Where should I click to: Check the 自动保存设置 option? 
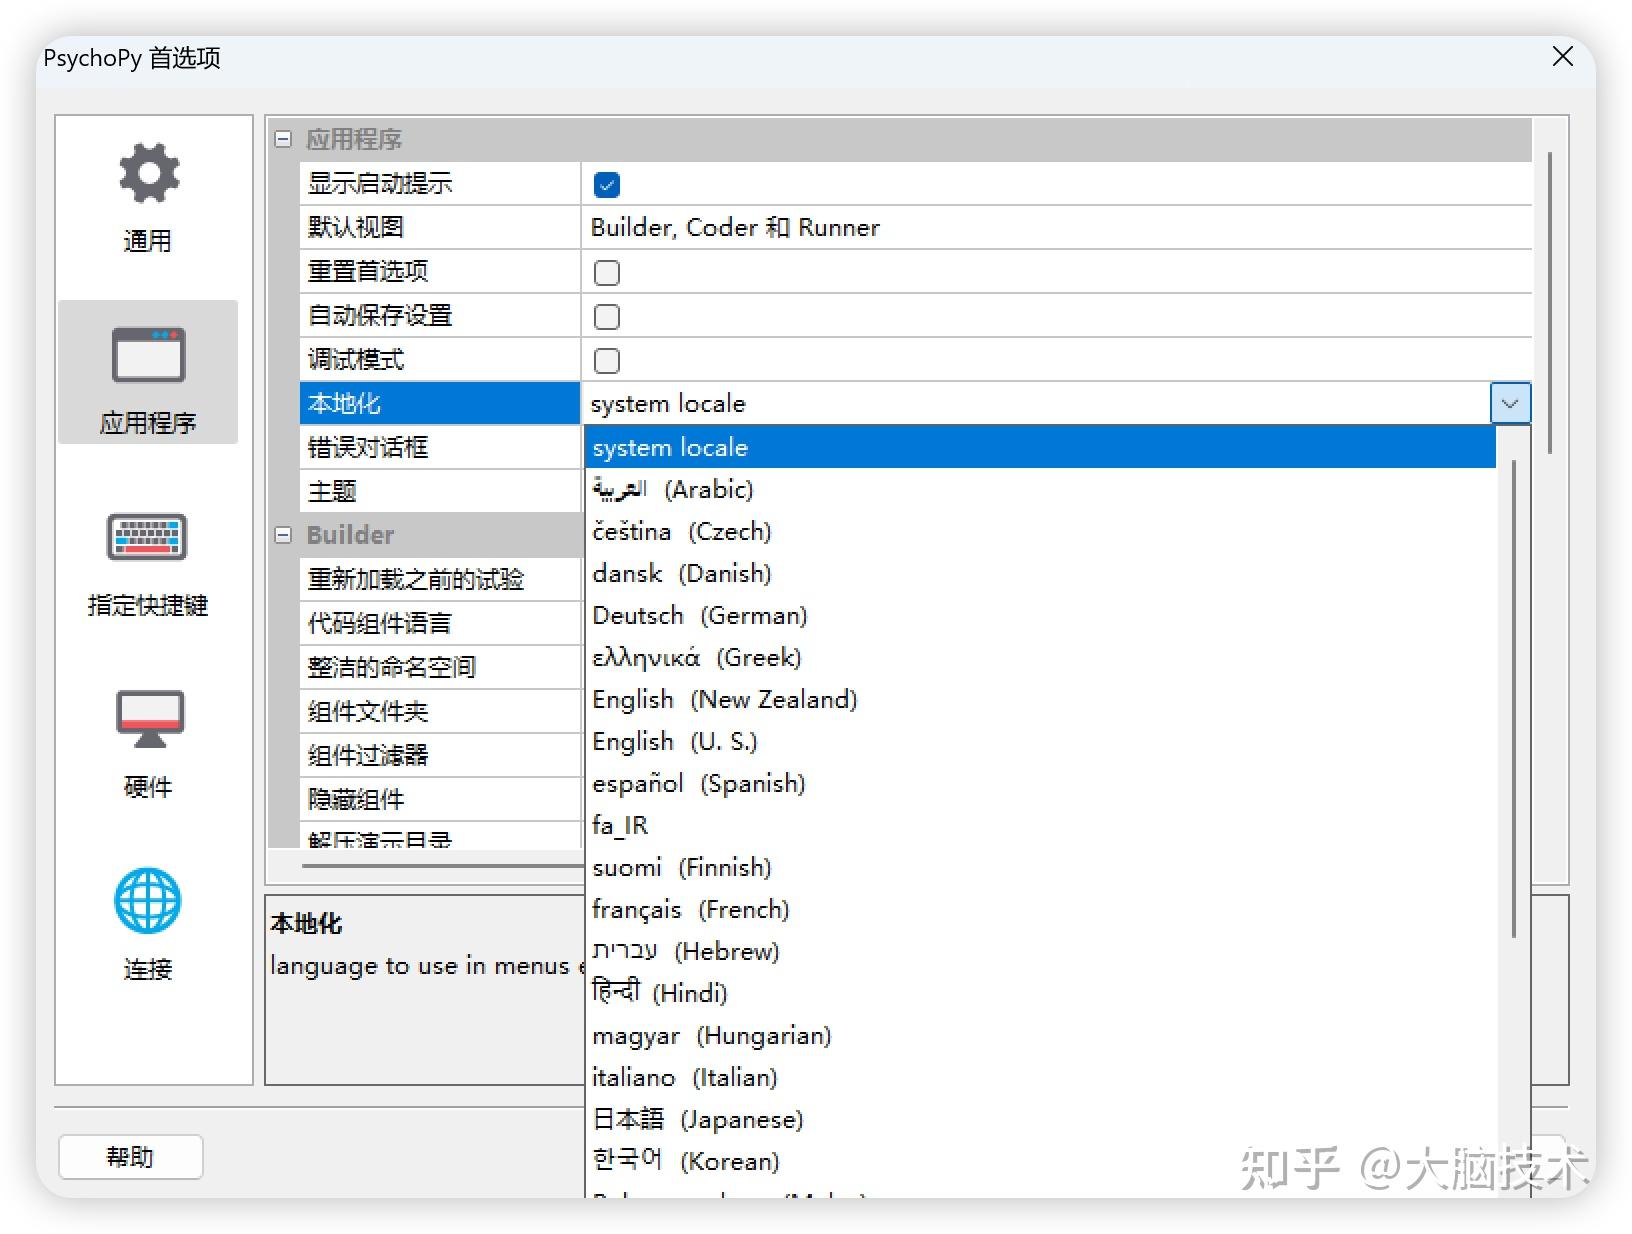point(606,316)
